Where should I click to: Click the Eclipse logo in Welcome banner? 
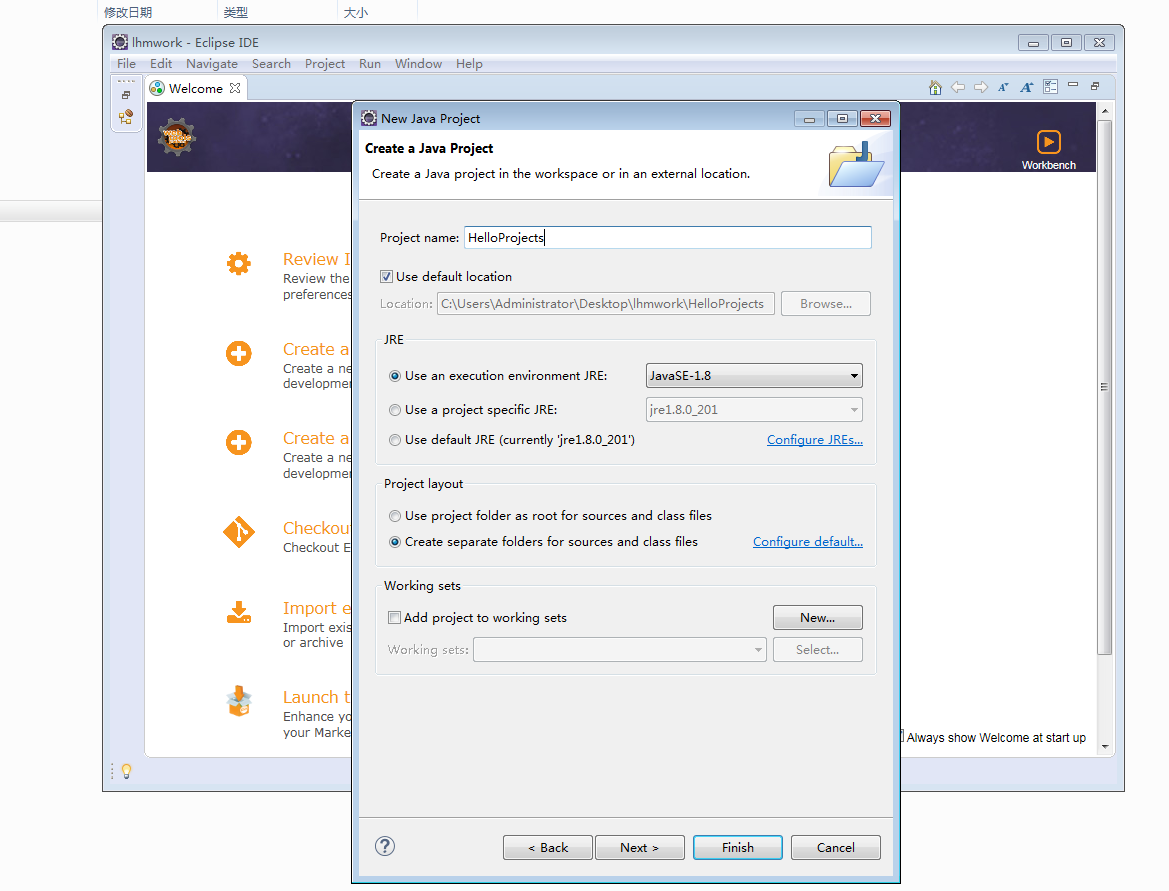coord(177,137)
